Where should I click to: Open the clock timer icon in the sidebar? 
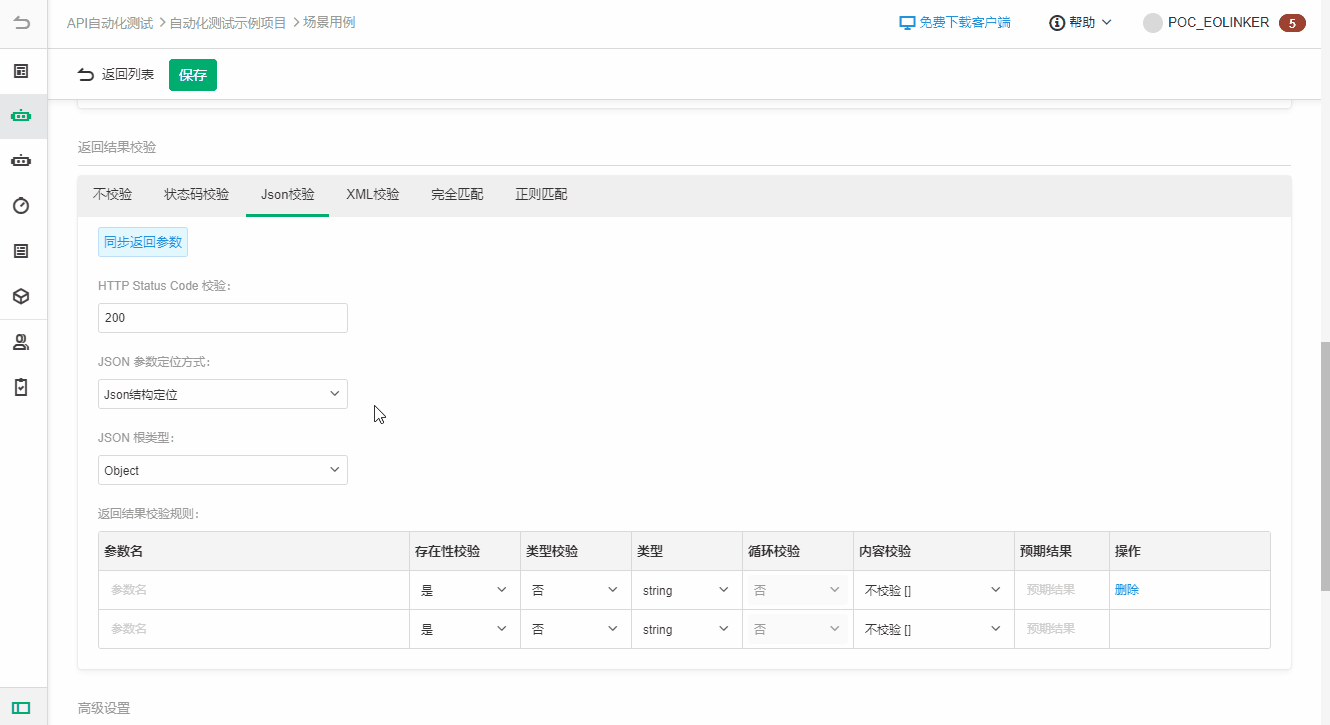point(22,205)
